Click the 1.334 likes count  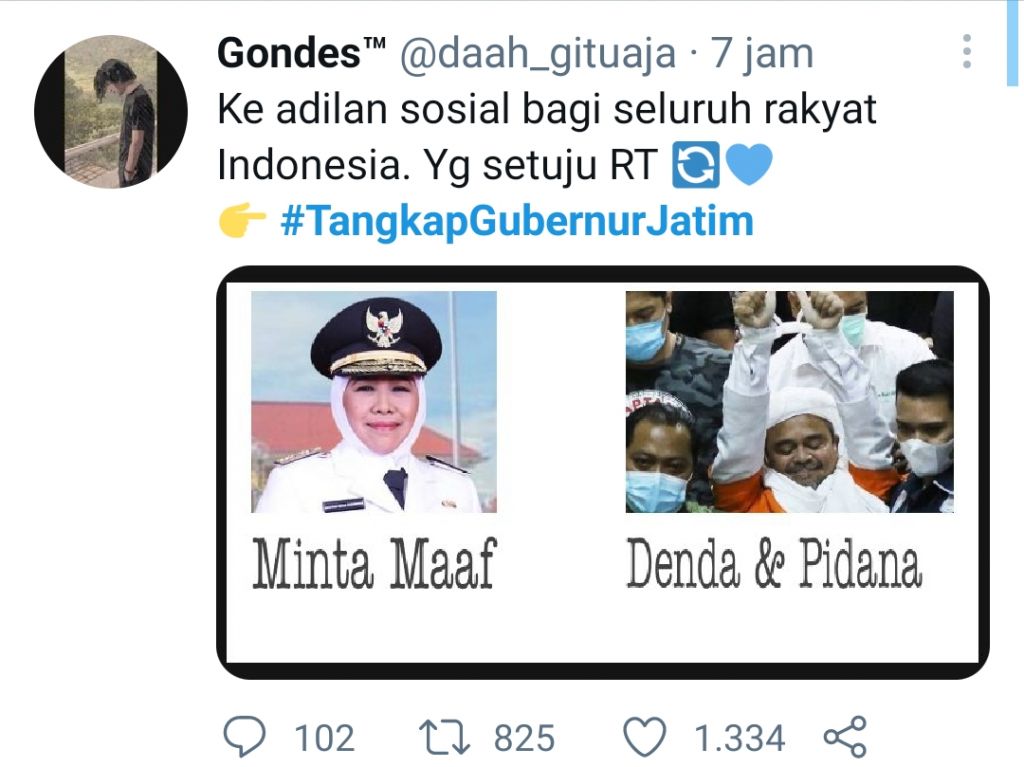739,738
